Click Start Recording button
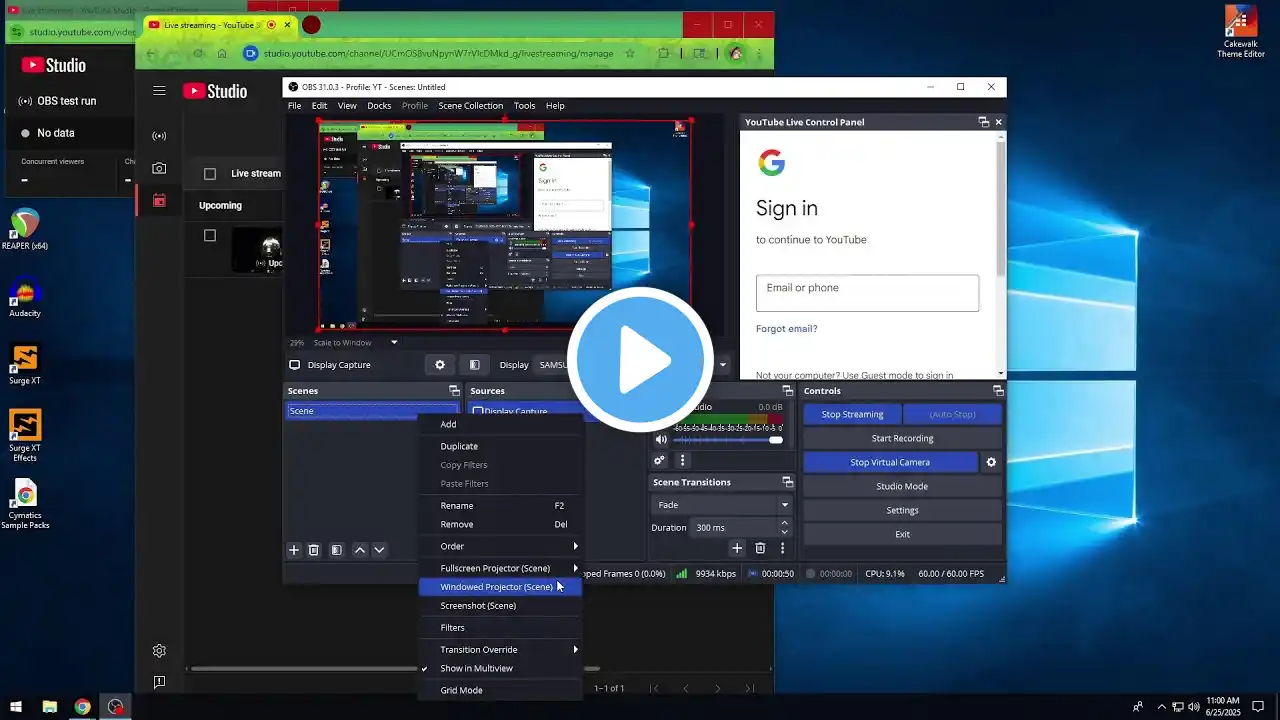1280x720 pixels. click(903, 438)
